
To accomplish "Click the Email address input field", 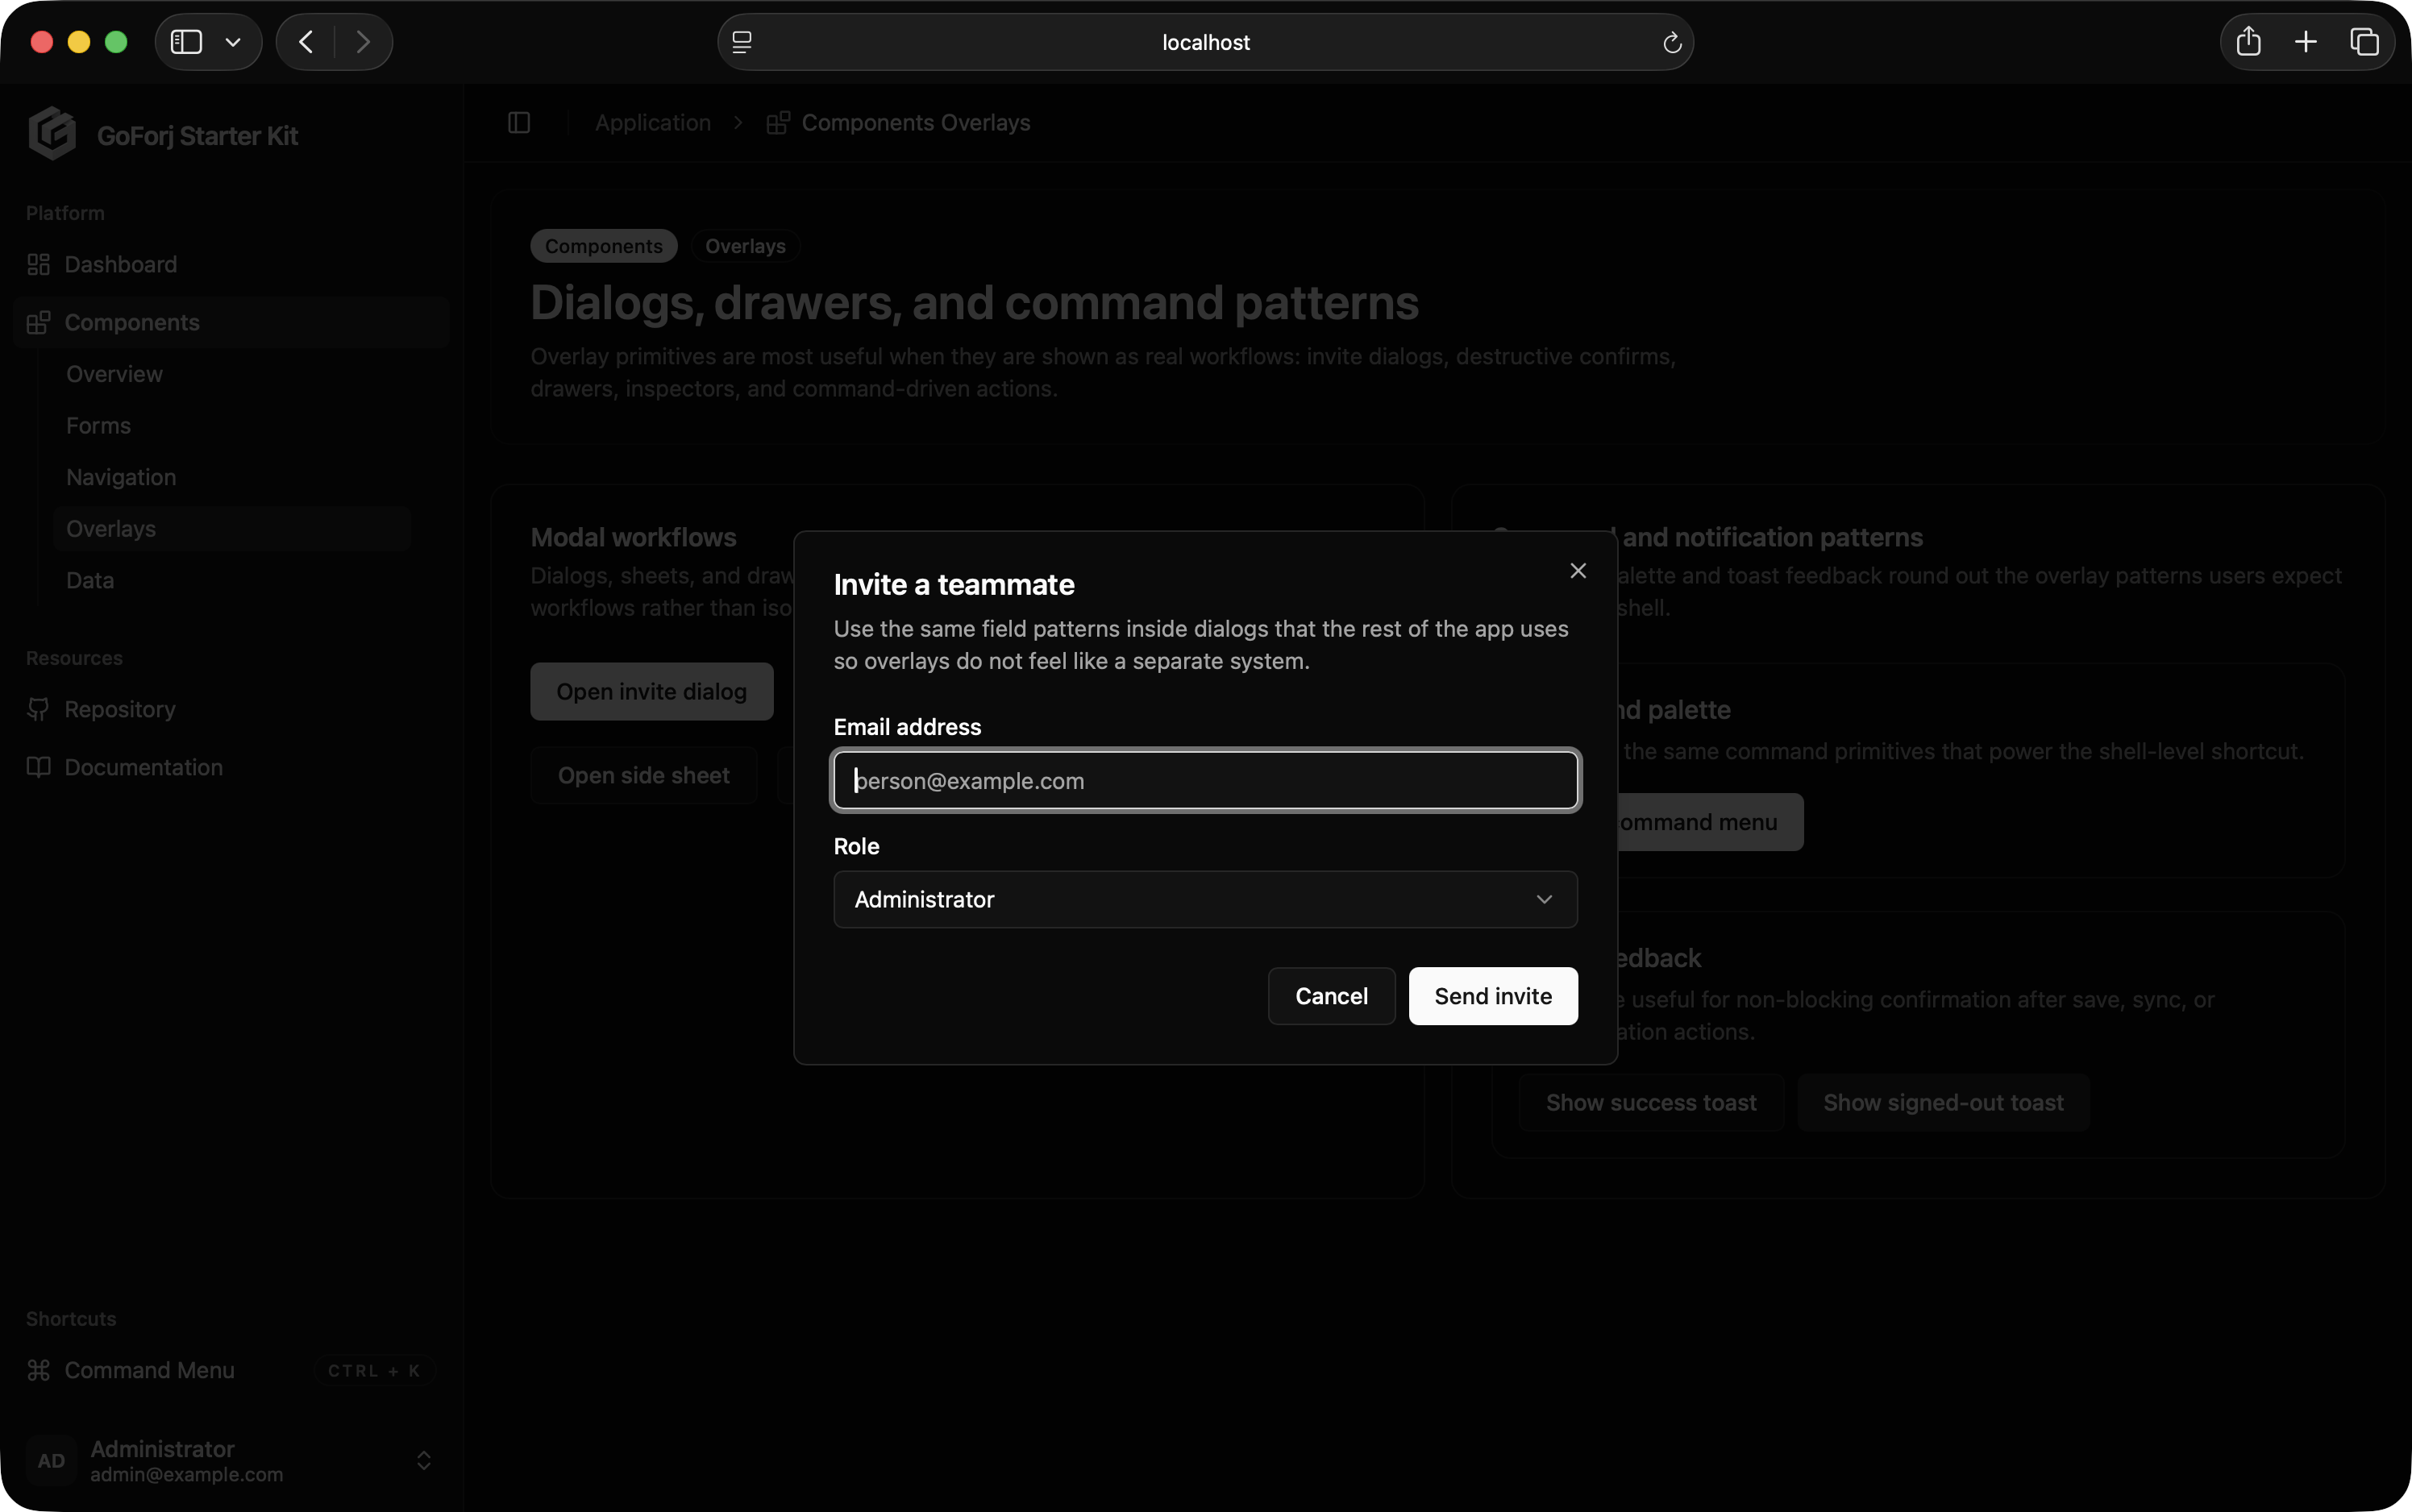I will pos(1206,780).
